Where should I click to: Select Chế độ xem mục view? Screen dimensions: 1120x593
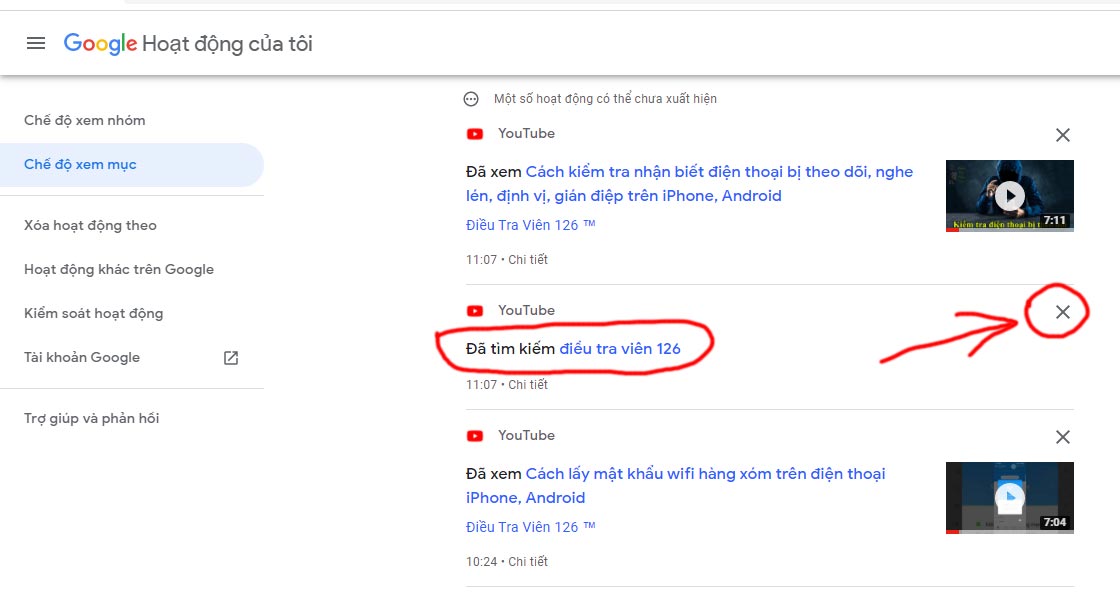pyautogui.click(x=131, y=164)
